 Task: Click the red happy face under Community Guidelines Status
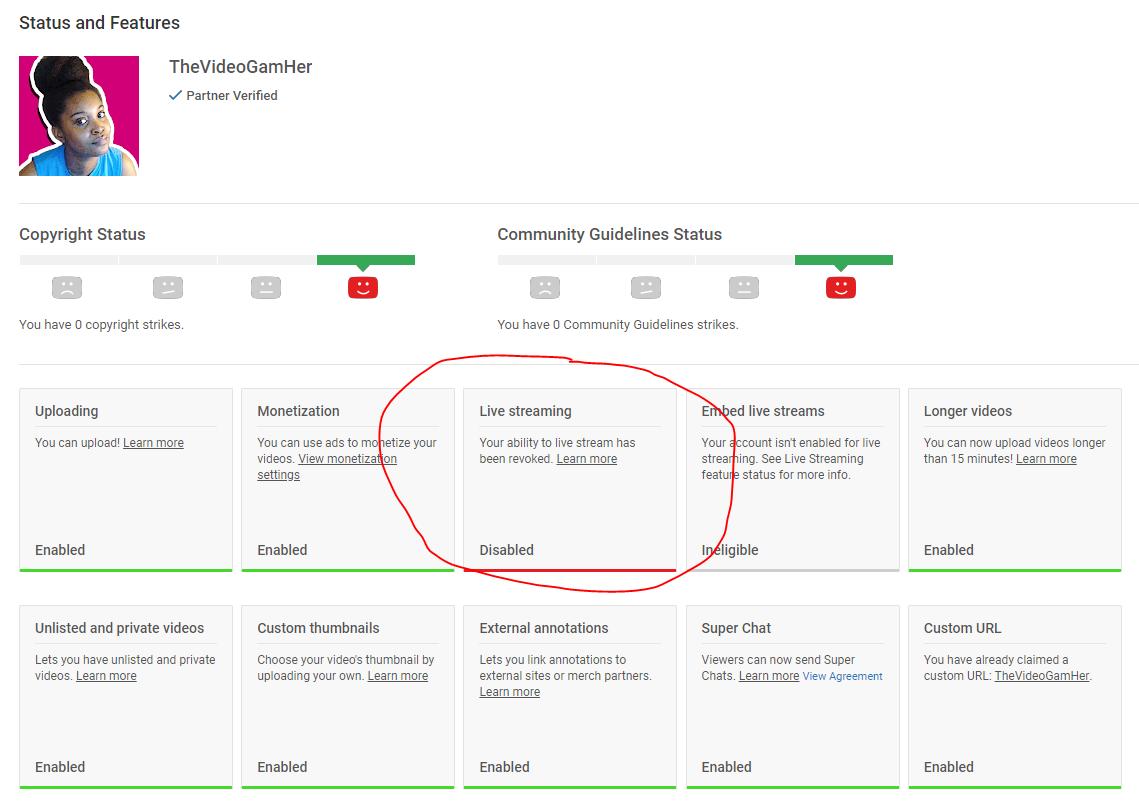click(840, 288)
